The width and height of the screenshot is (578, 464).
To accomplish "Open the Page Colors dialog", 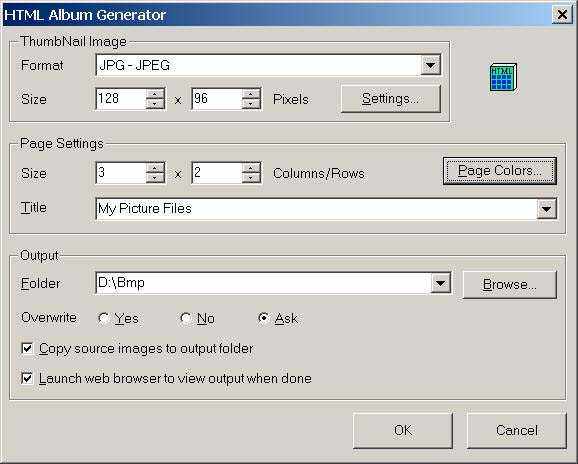I will click(500, 171).
